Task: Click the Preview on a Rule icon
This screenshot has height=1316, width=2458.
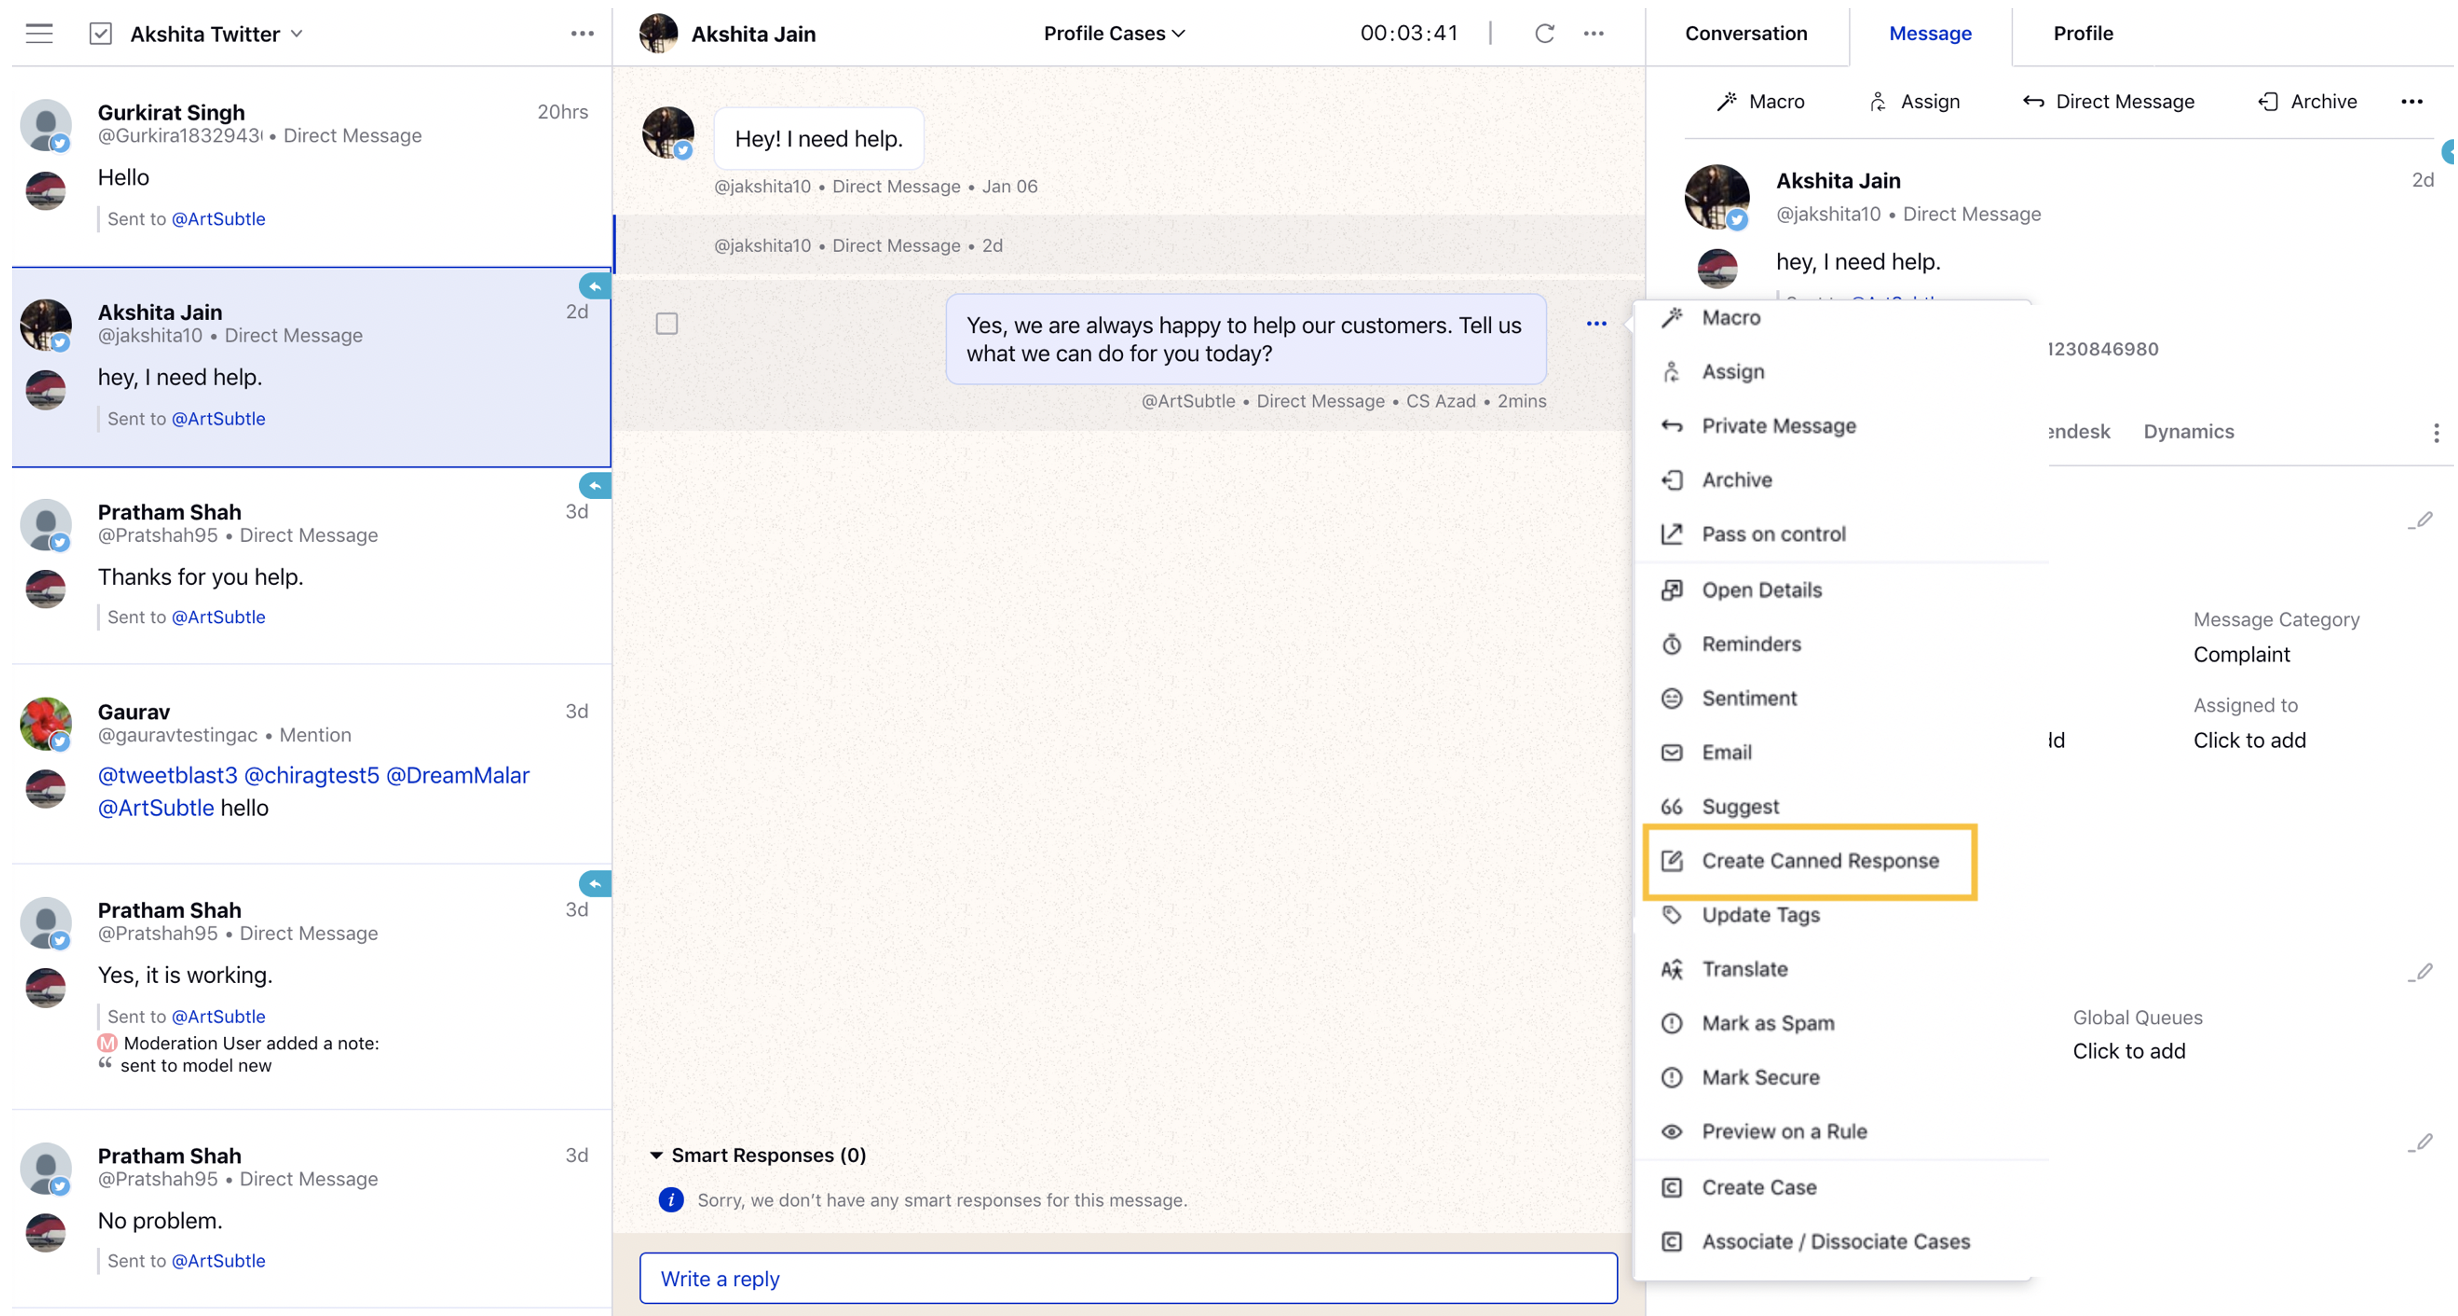Action: pos(1673,1131)
